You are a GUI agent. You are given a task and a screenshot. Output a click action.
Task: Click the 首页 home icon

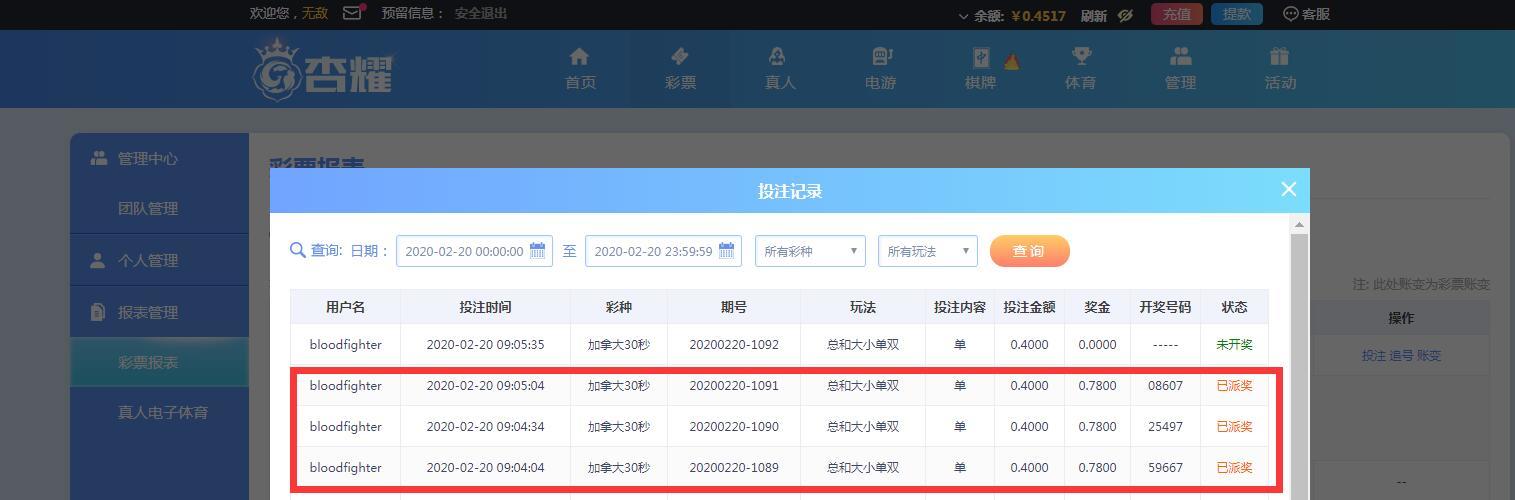[x=579, y=57]
